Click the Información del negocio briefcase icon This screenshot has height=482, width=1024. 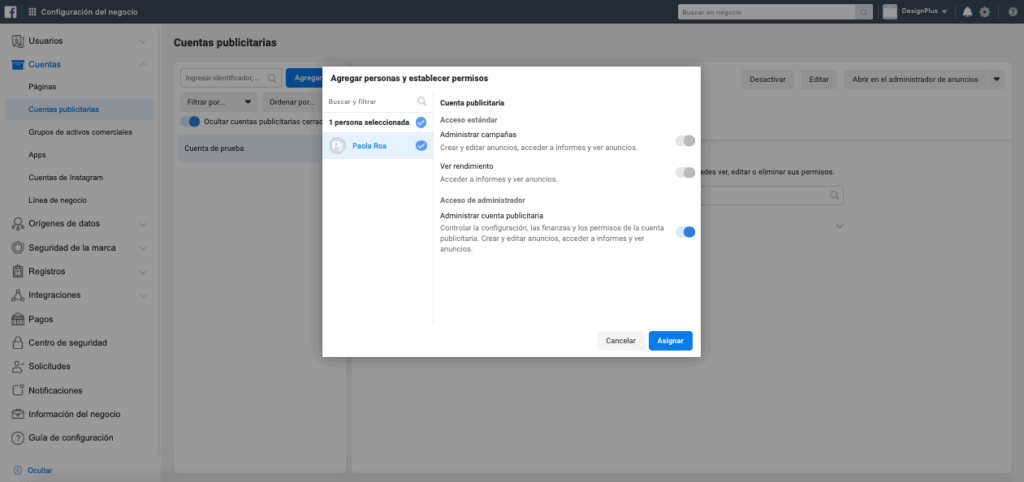click(x=18, y=414)
